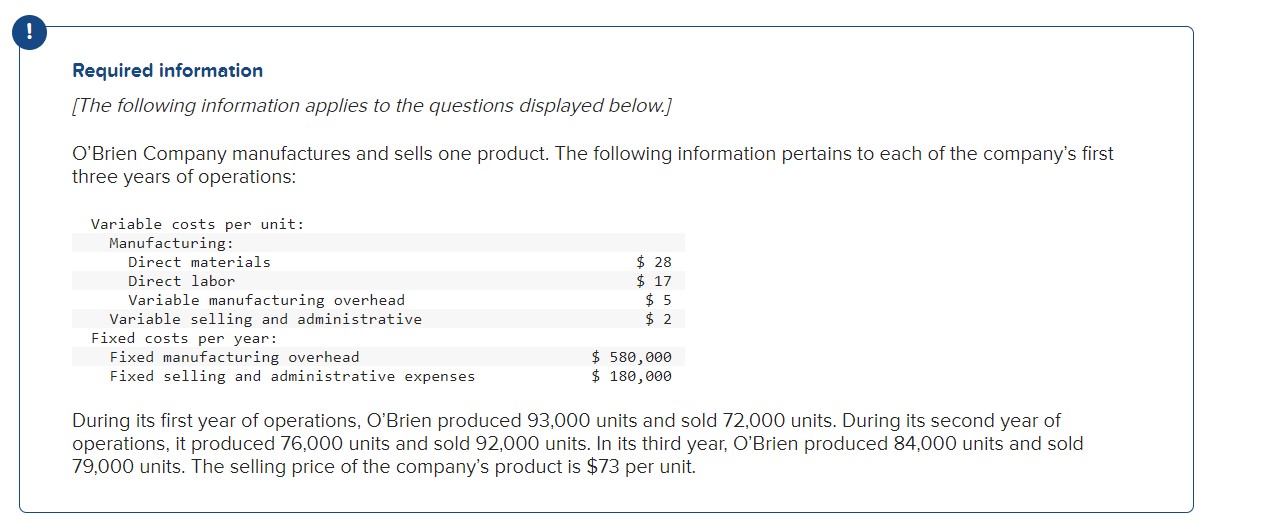Select the $ 5 variable overhead value
This screenshot has height=532, width=1277.
click(658, 300)
